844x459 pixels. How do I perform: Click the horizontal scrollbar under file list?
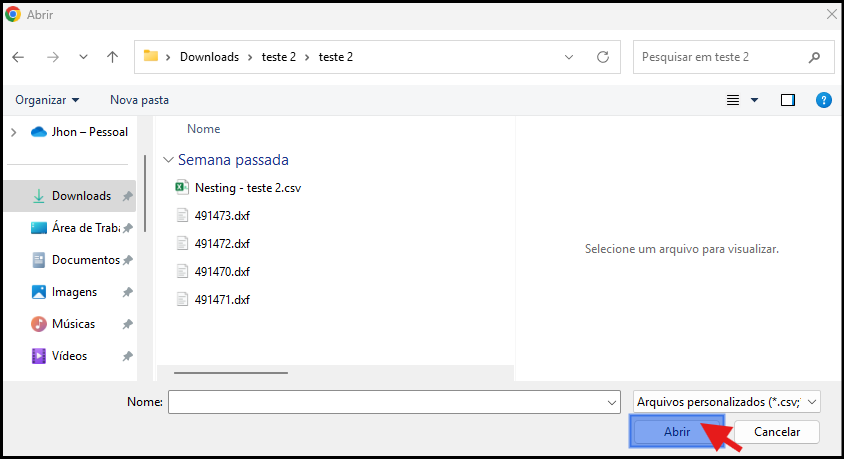pyautogui.click(x=231, y=372)
